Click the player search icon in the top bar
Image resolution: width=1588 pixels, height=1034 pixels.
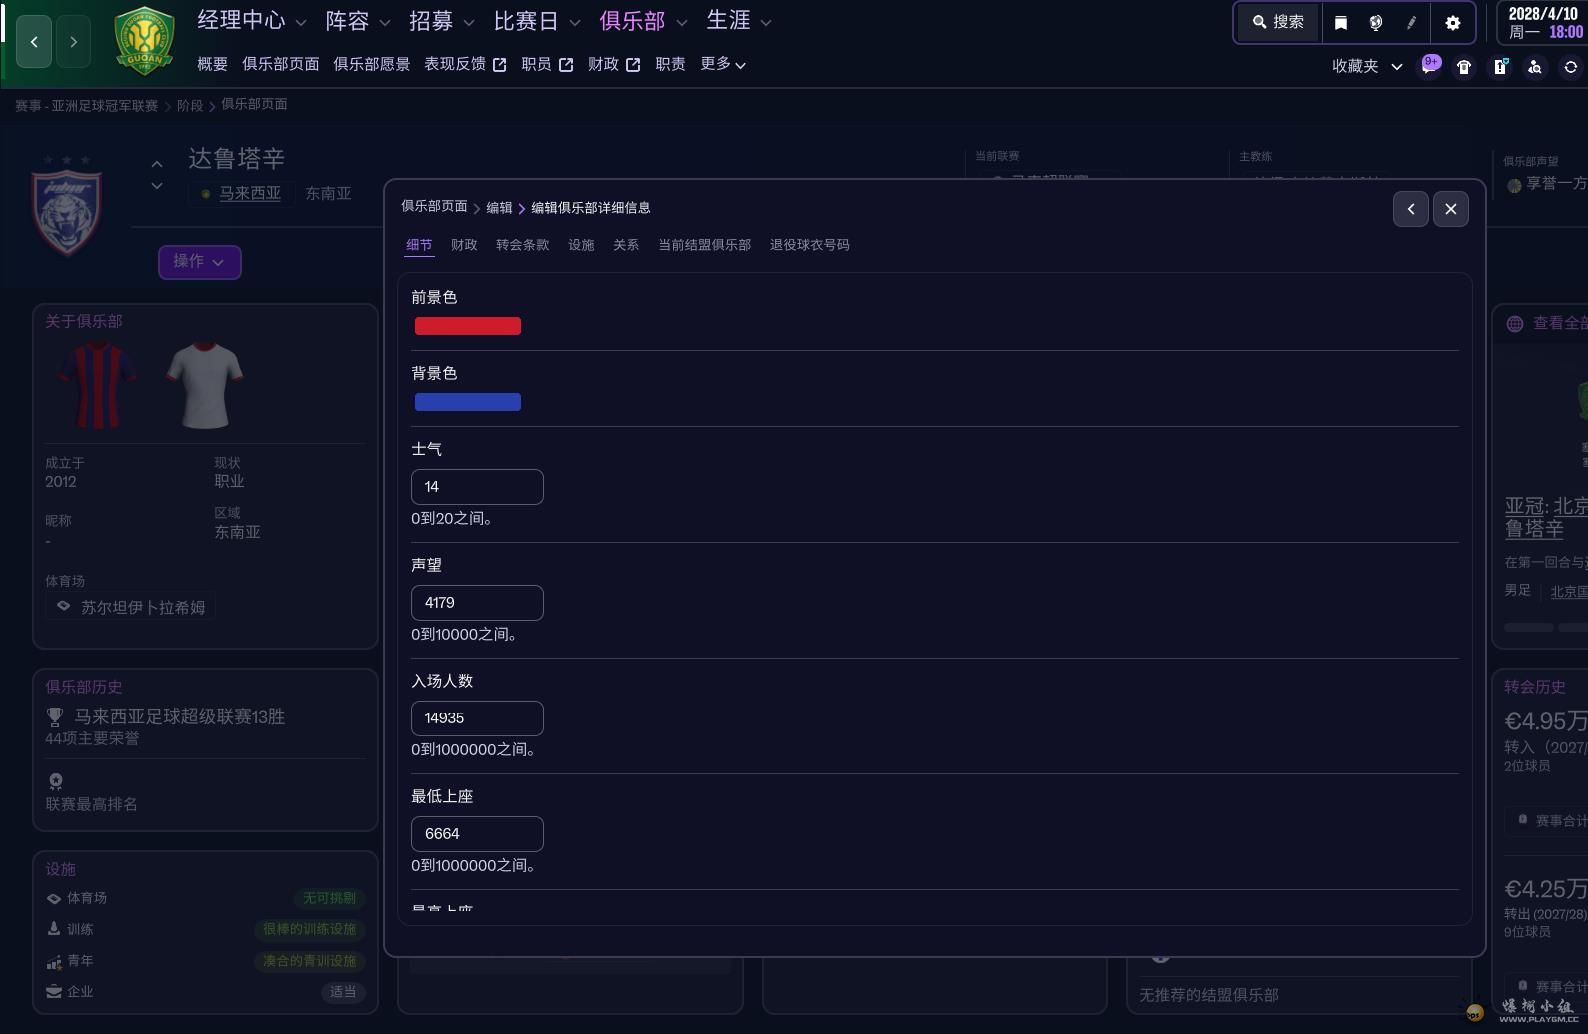1535,67
